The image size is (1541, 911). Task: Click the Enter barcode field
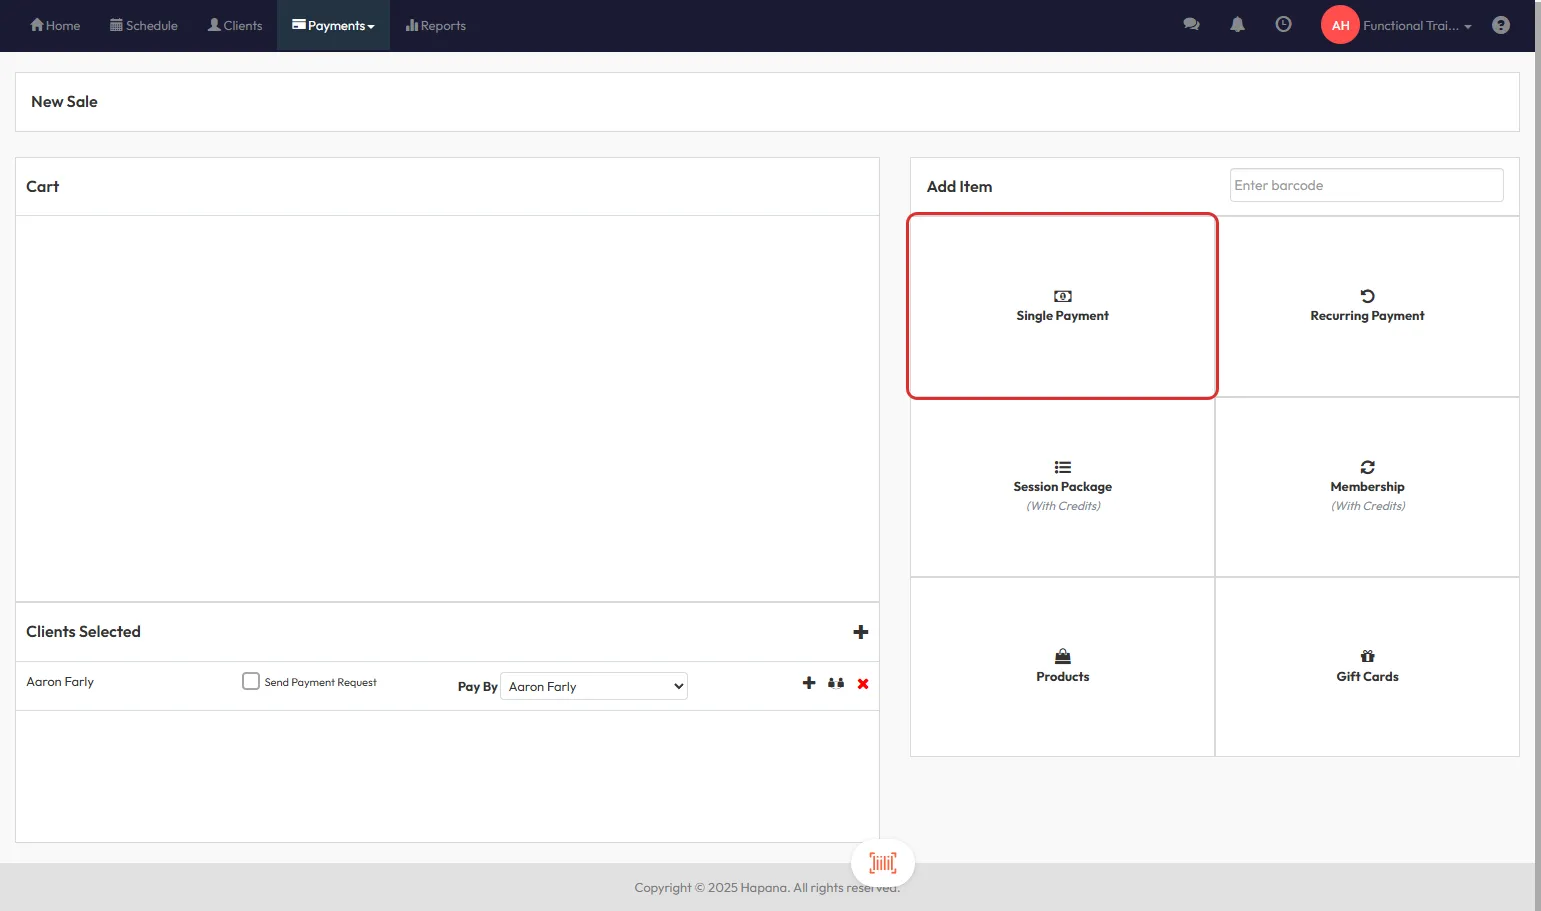click(x=1366, y=185)
